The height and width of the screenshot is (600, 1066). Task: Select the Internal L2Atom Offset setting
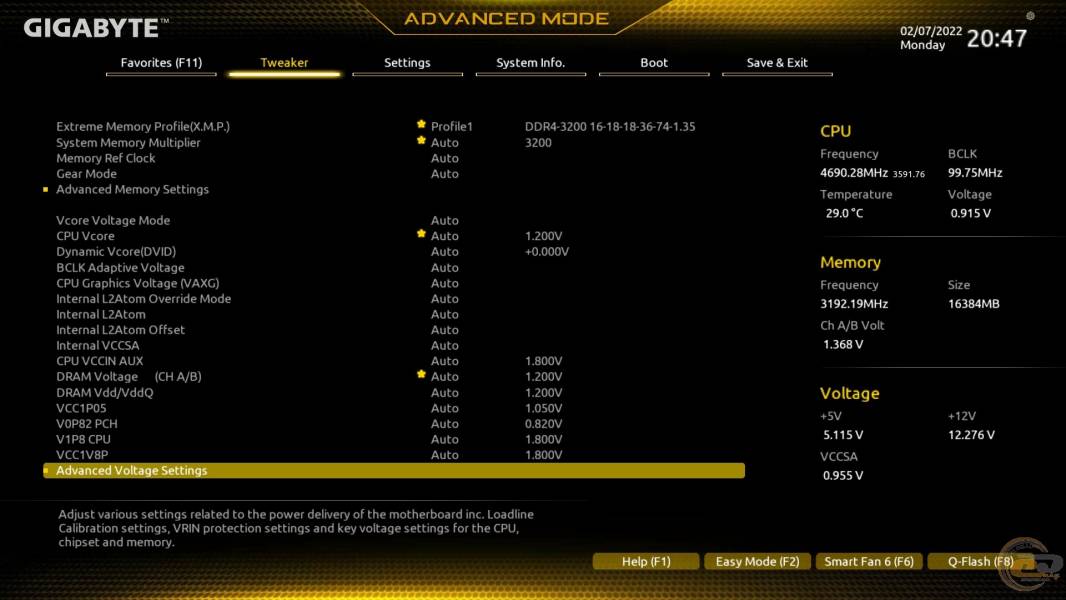click(120, 330)
